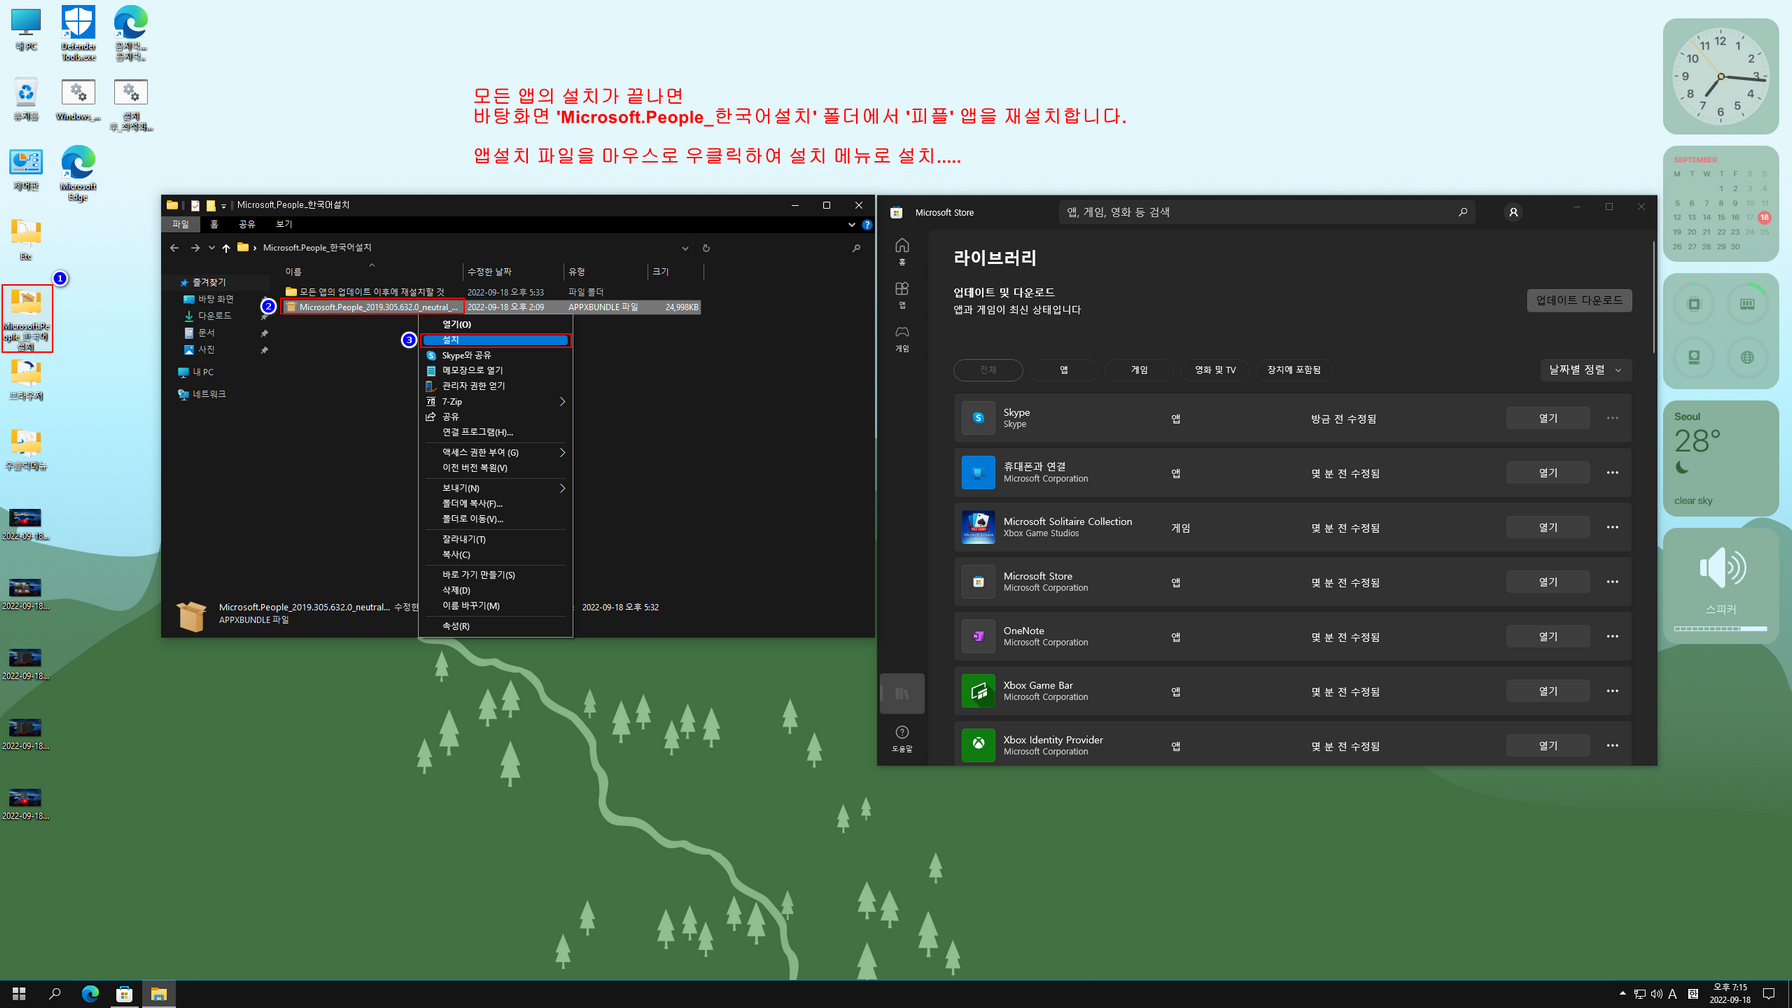Click Get updates (업데이트 다운로드) button

coord(1579,300)
